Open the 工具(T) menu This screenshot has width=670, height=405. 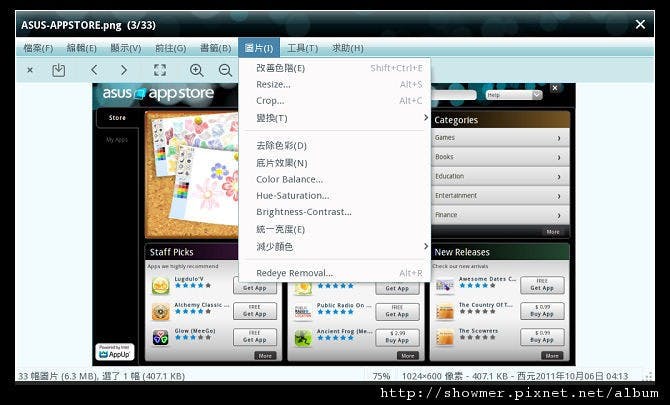(x=303, y=48)
